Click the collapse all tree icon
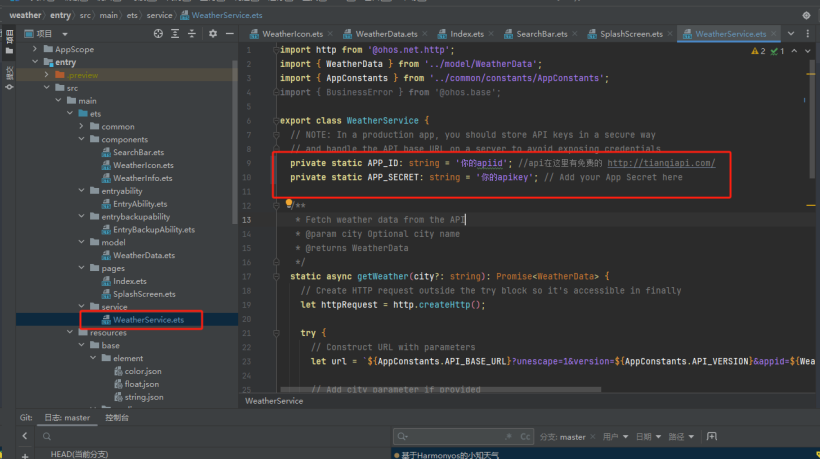The width and height of the screenshot is (820, 459). [192, 33]
